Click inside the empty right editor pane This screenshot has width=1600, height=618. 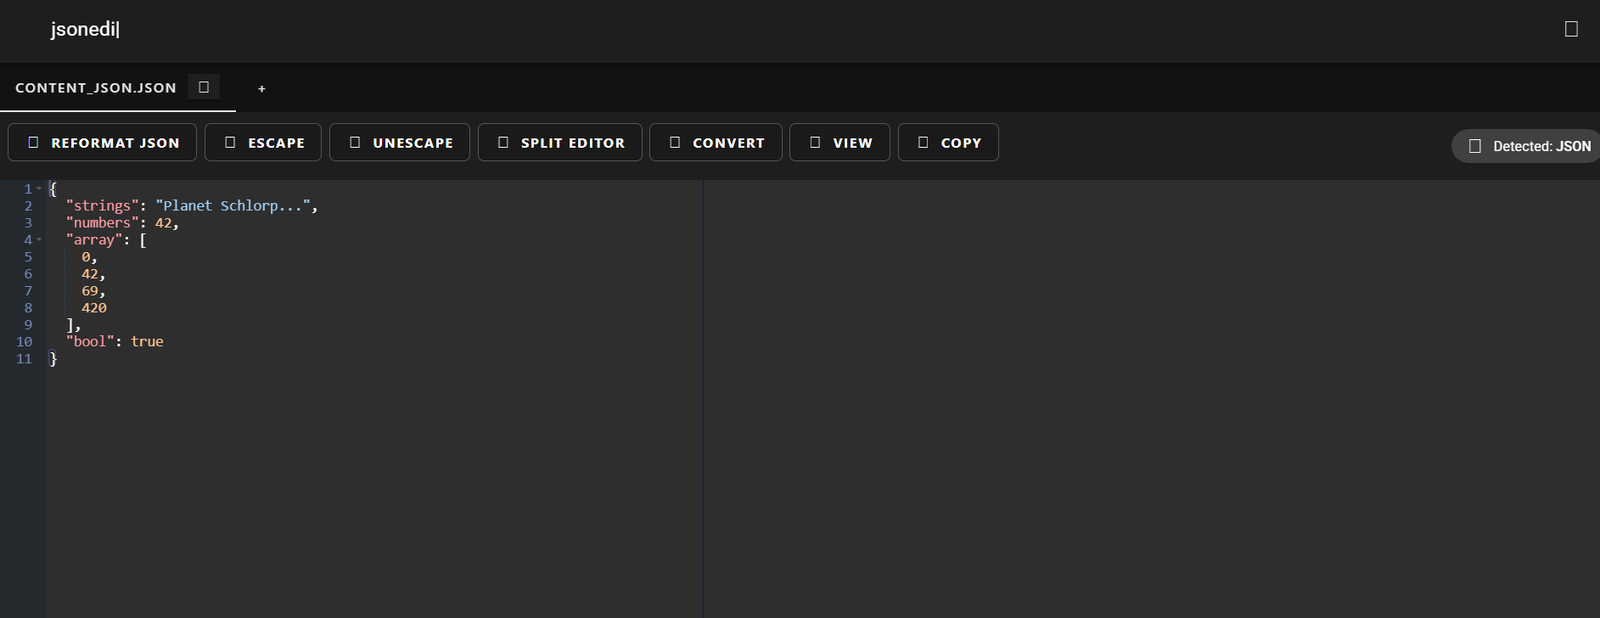coord(1150,400)
